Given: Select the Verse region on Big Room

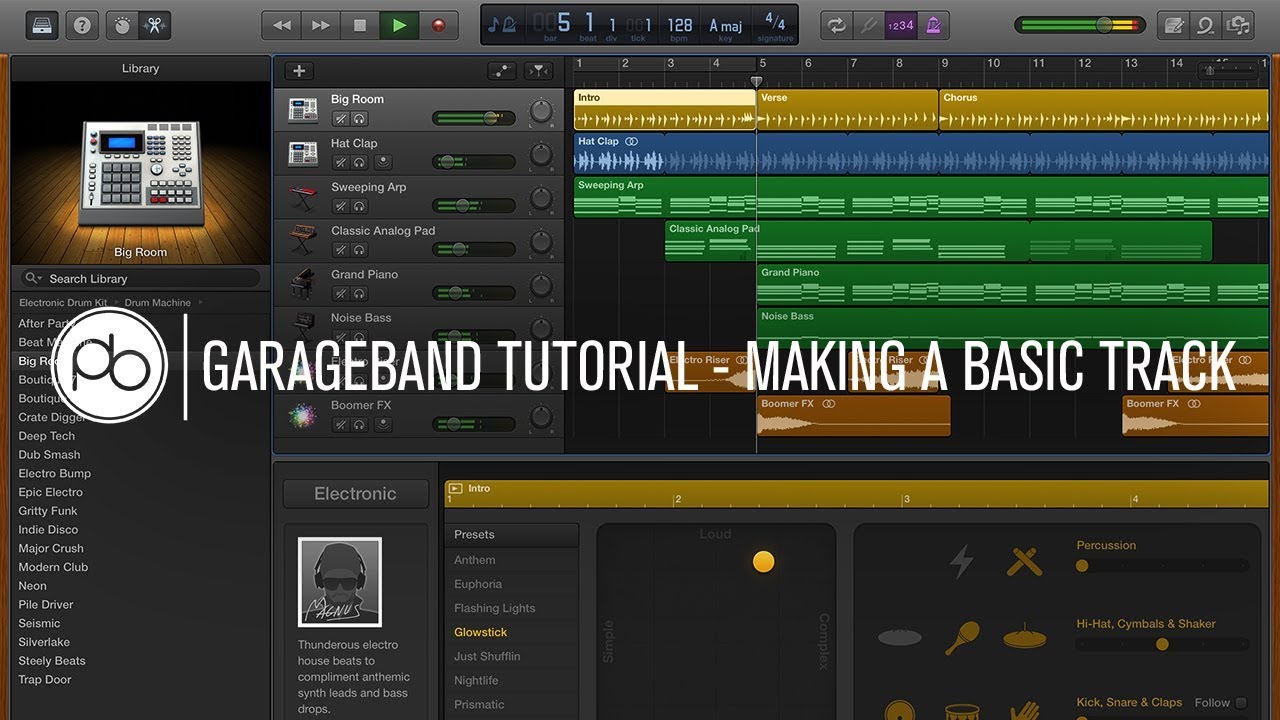Looking at the screenshot, I should [x=847, y=110].
